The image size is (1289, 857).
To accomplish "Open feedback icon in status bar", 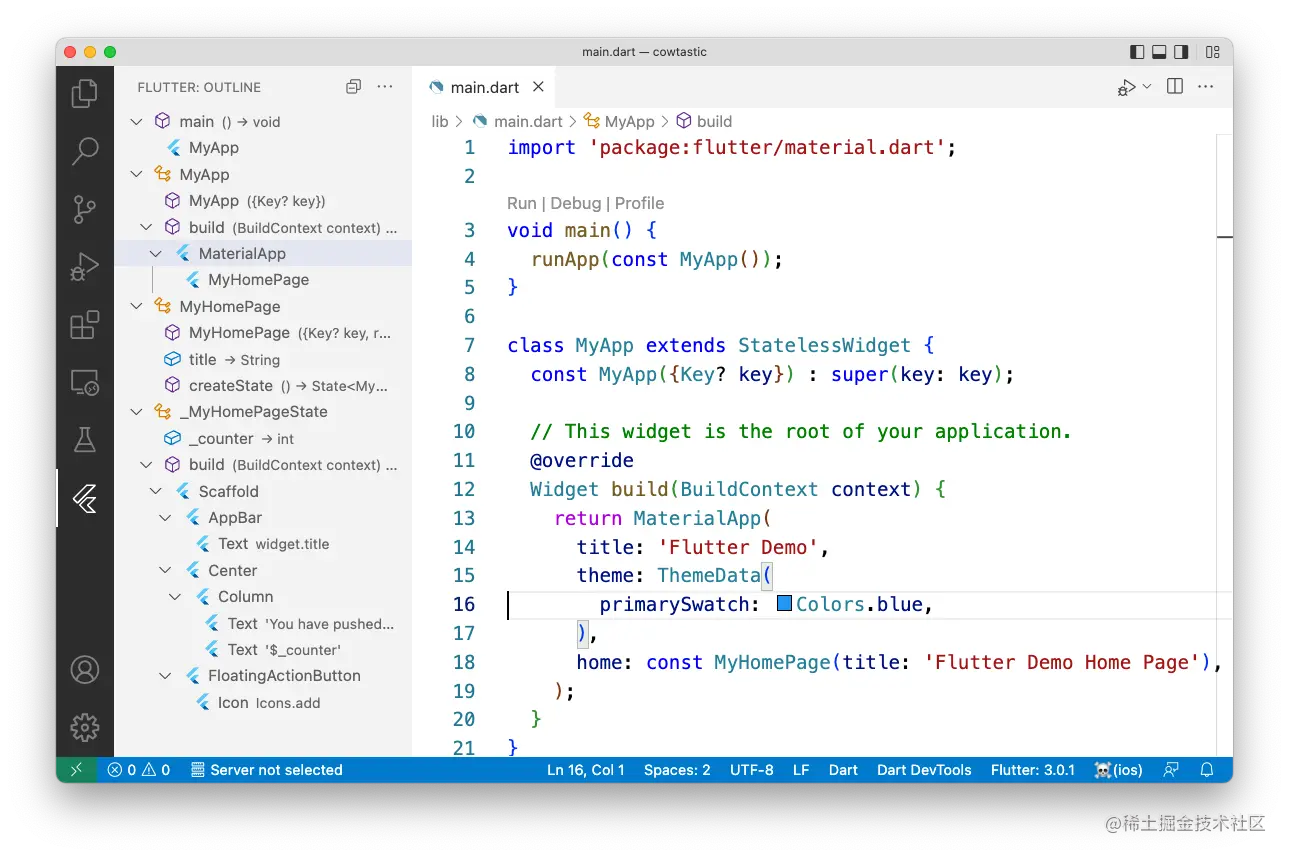I will click(x=1171, y=770).
